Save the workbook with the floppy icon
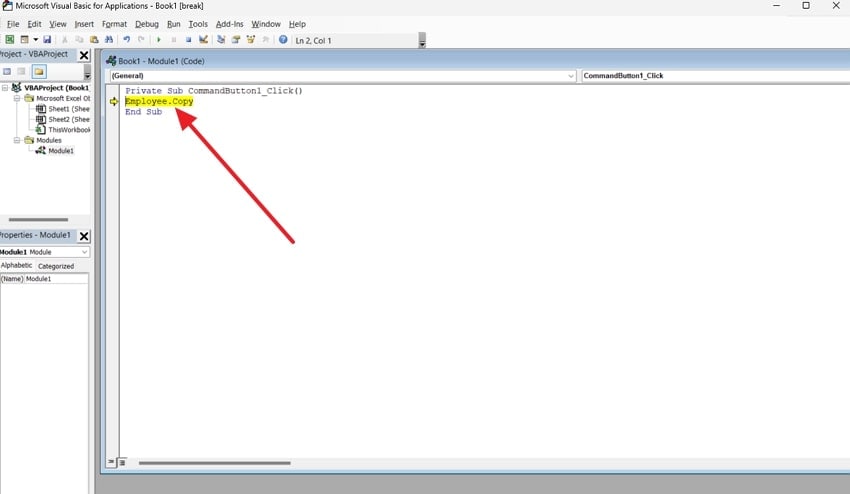850x494 pixels. [47, 40]
